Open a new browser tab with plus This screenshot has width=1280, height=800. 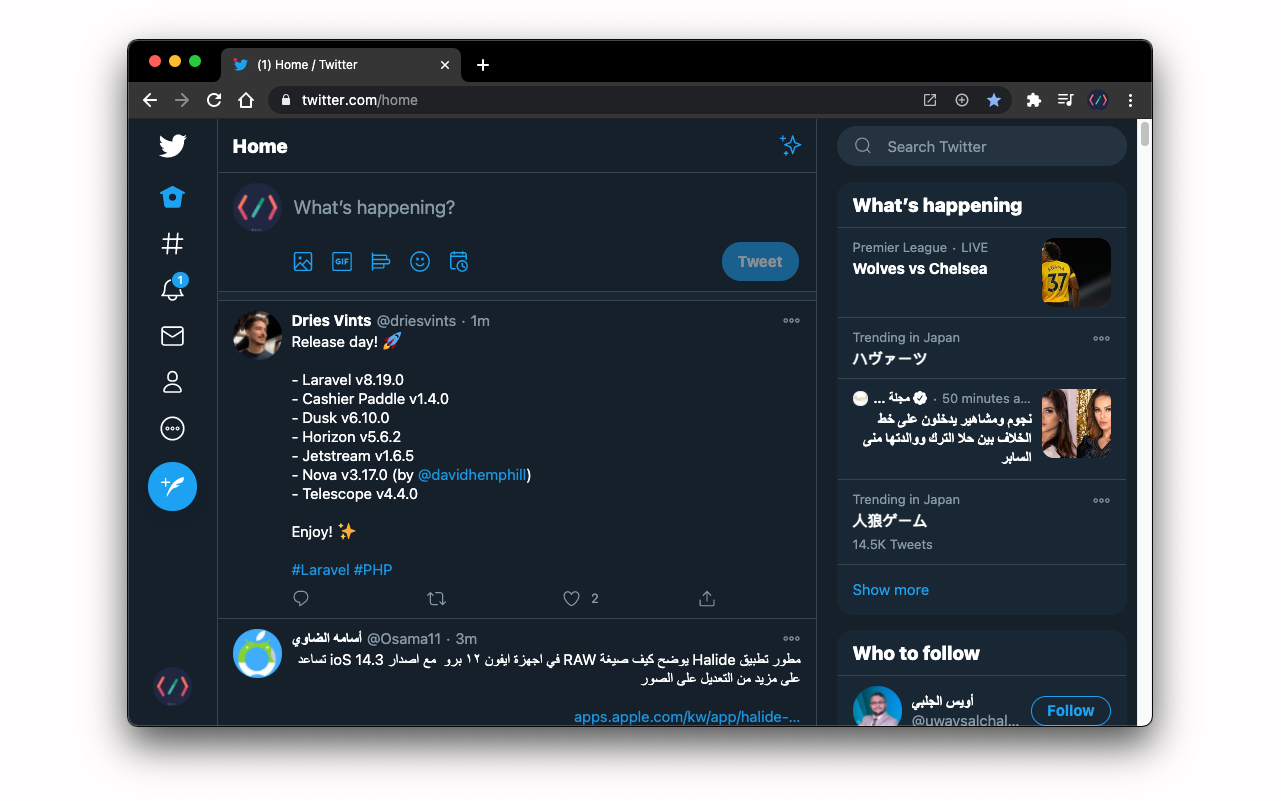click(483, 65)
